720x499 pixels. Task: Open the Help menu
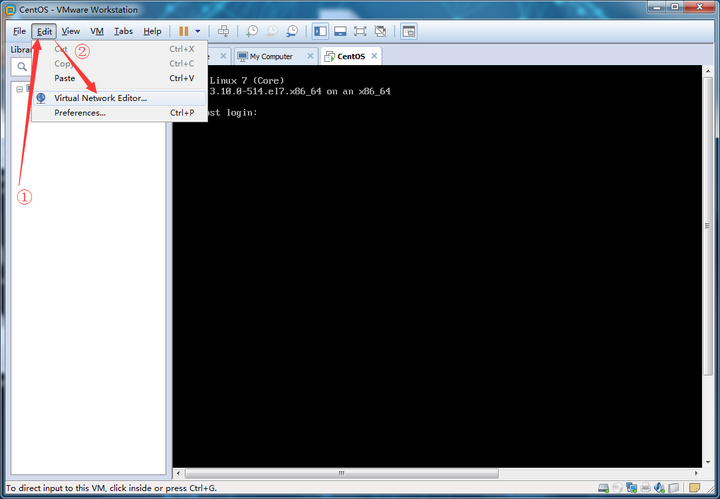(x=152, y=31)
